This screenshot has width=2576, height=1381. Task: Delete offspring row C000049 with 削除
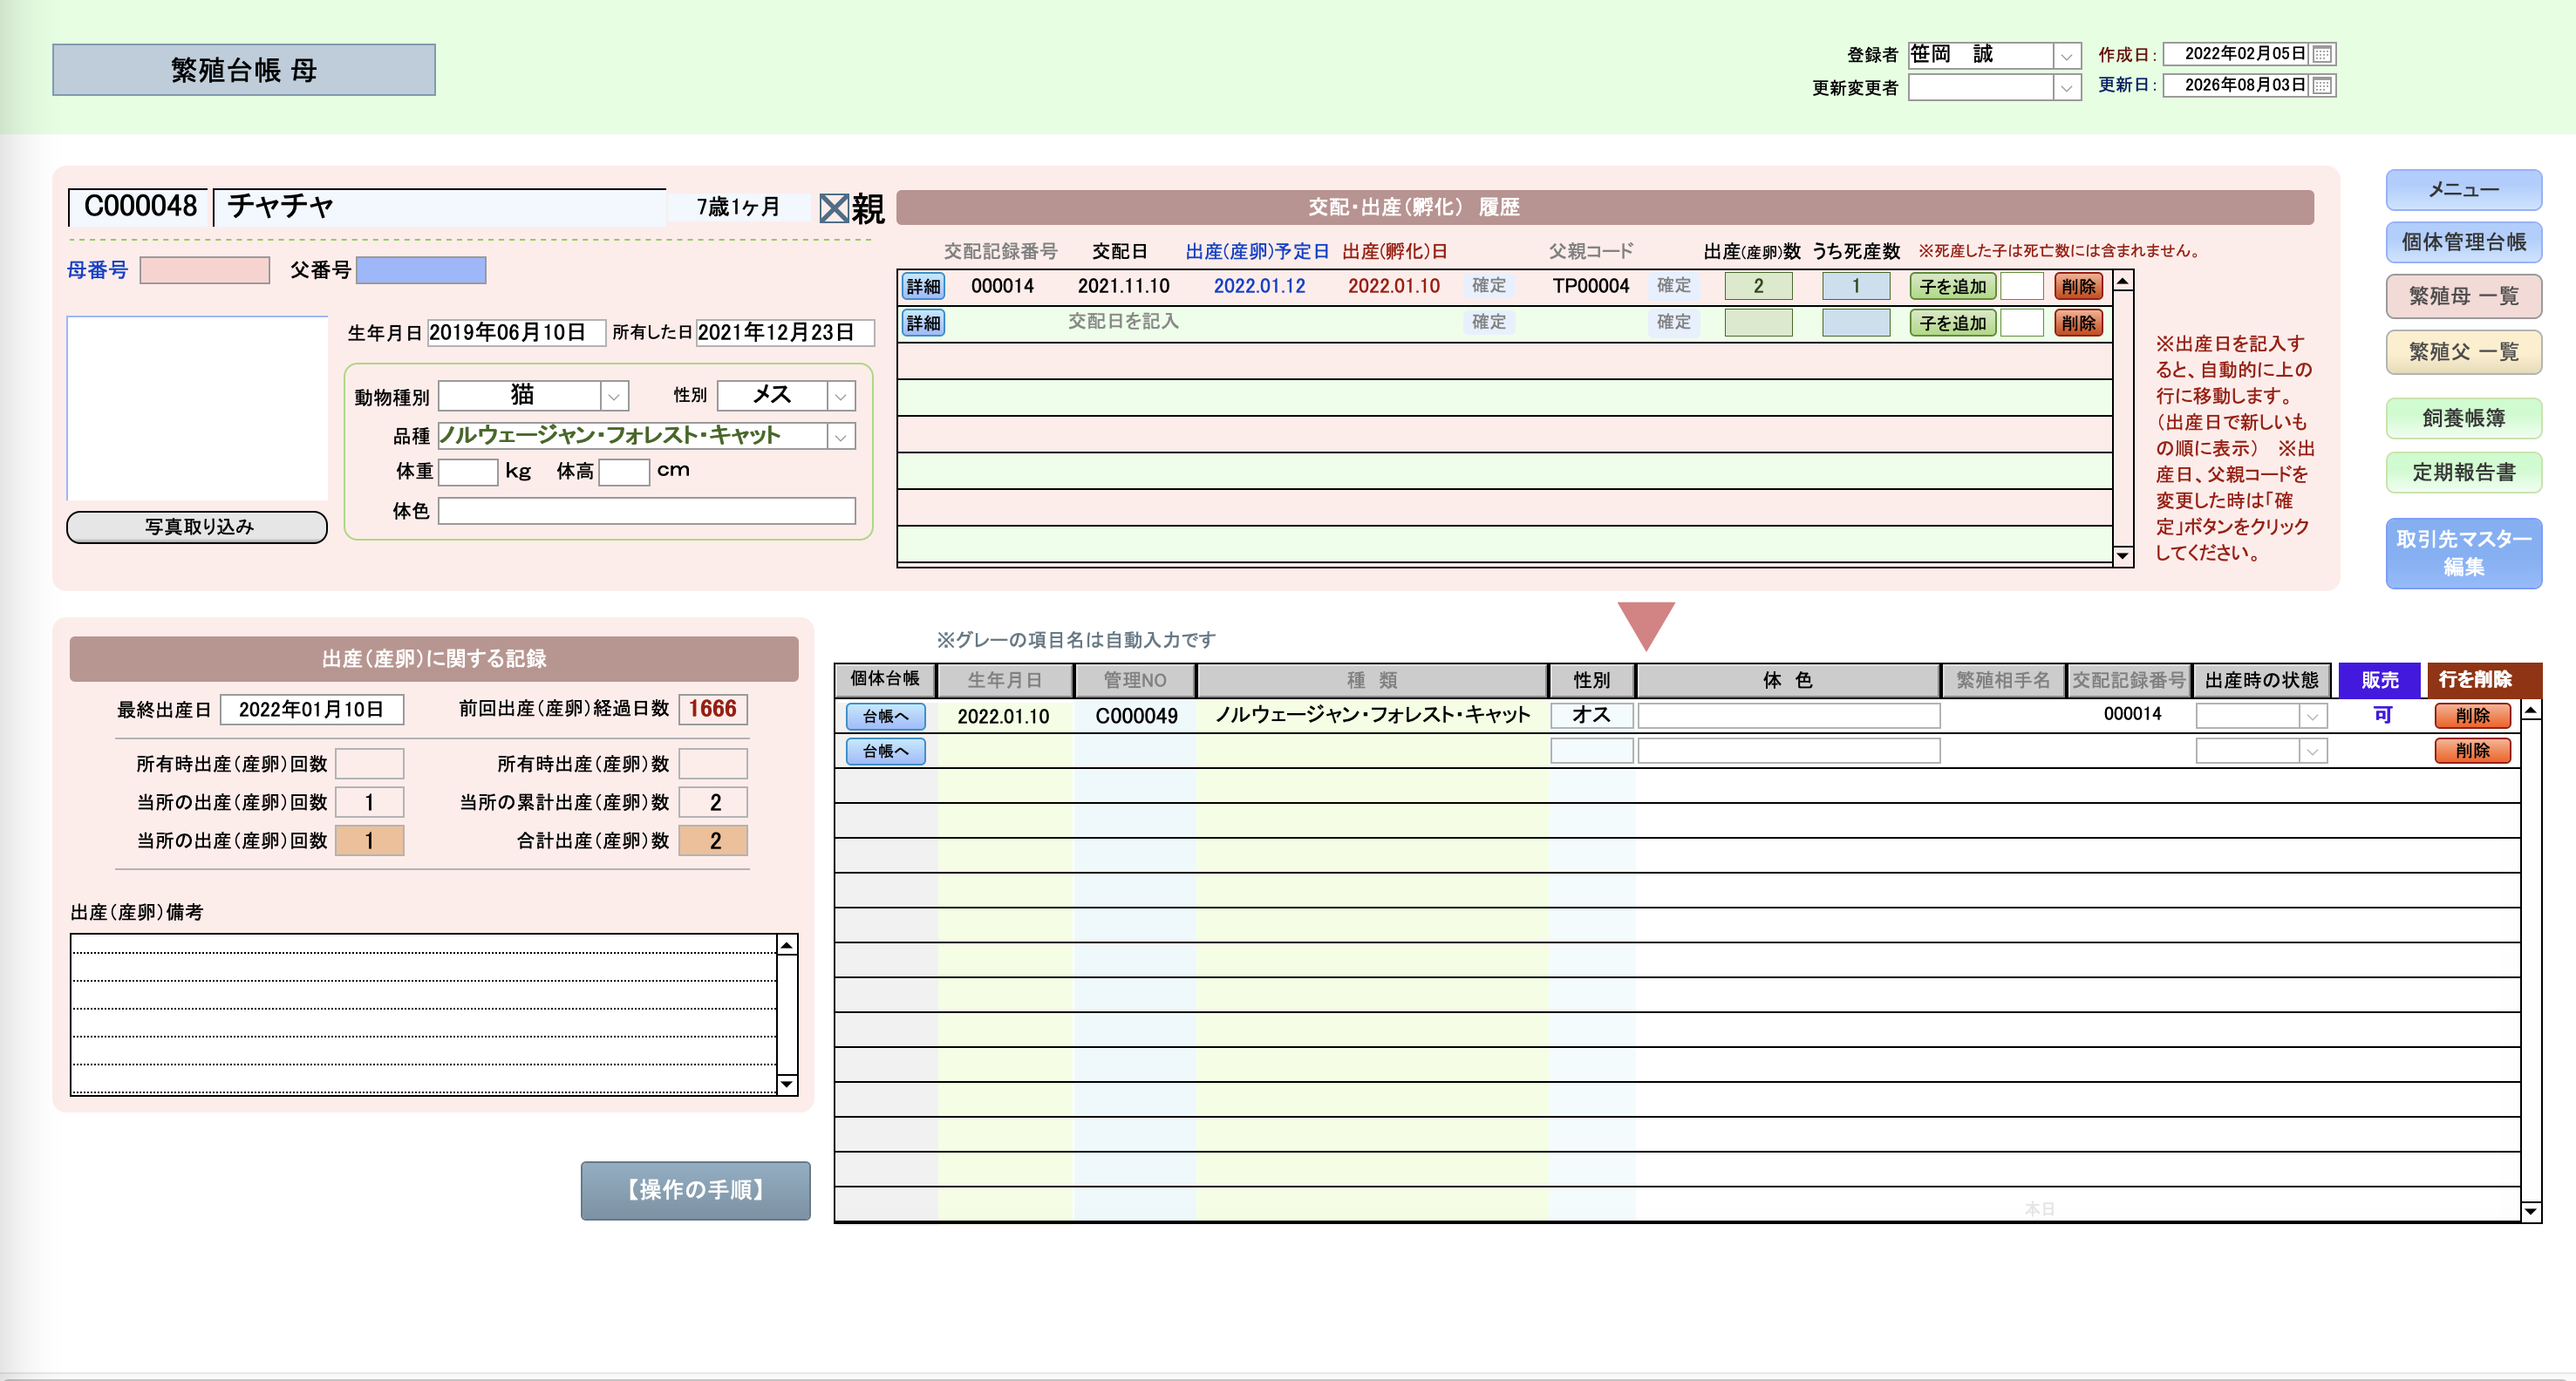(x=2472, y=716)
